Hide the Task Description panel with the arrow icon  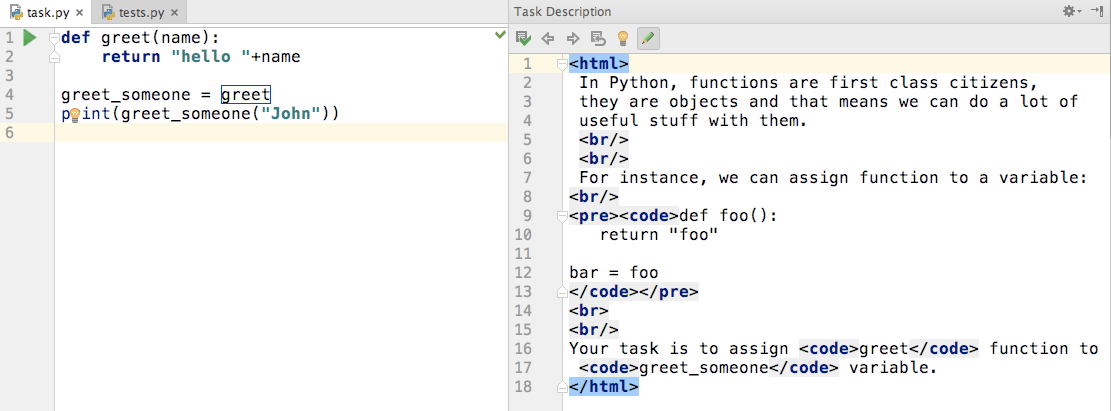pos(1098,11)
